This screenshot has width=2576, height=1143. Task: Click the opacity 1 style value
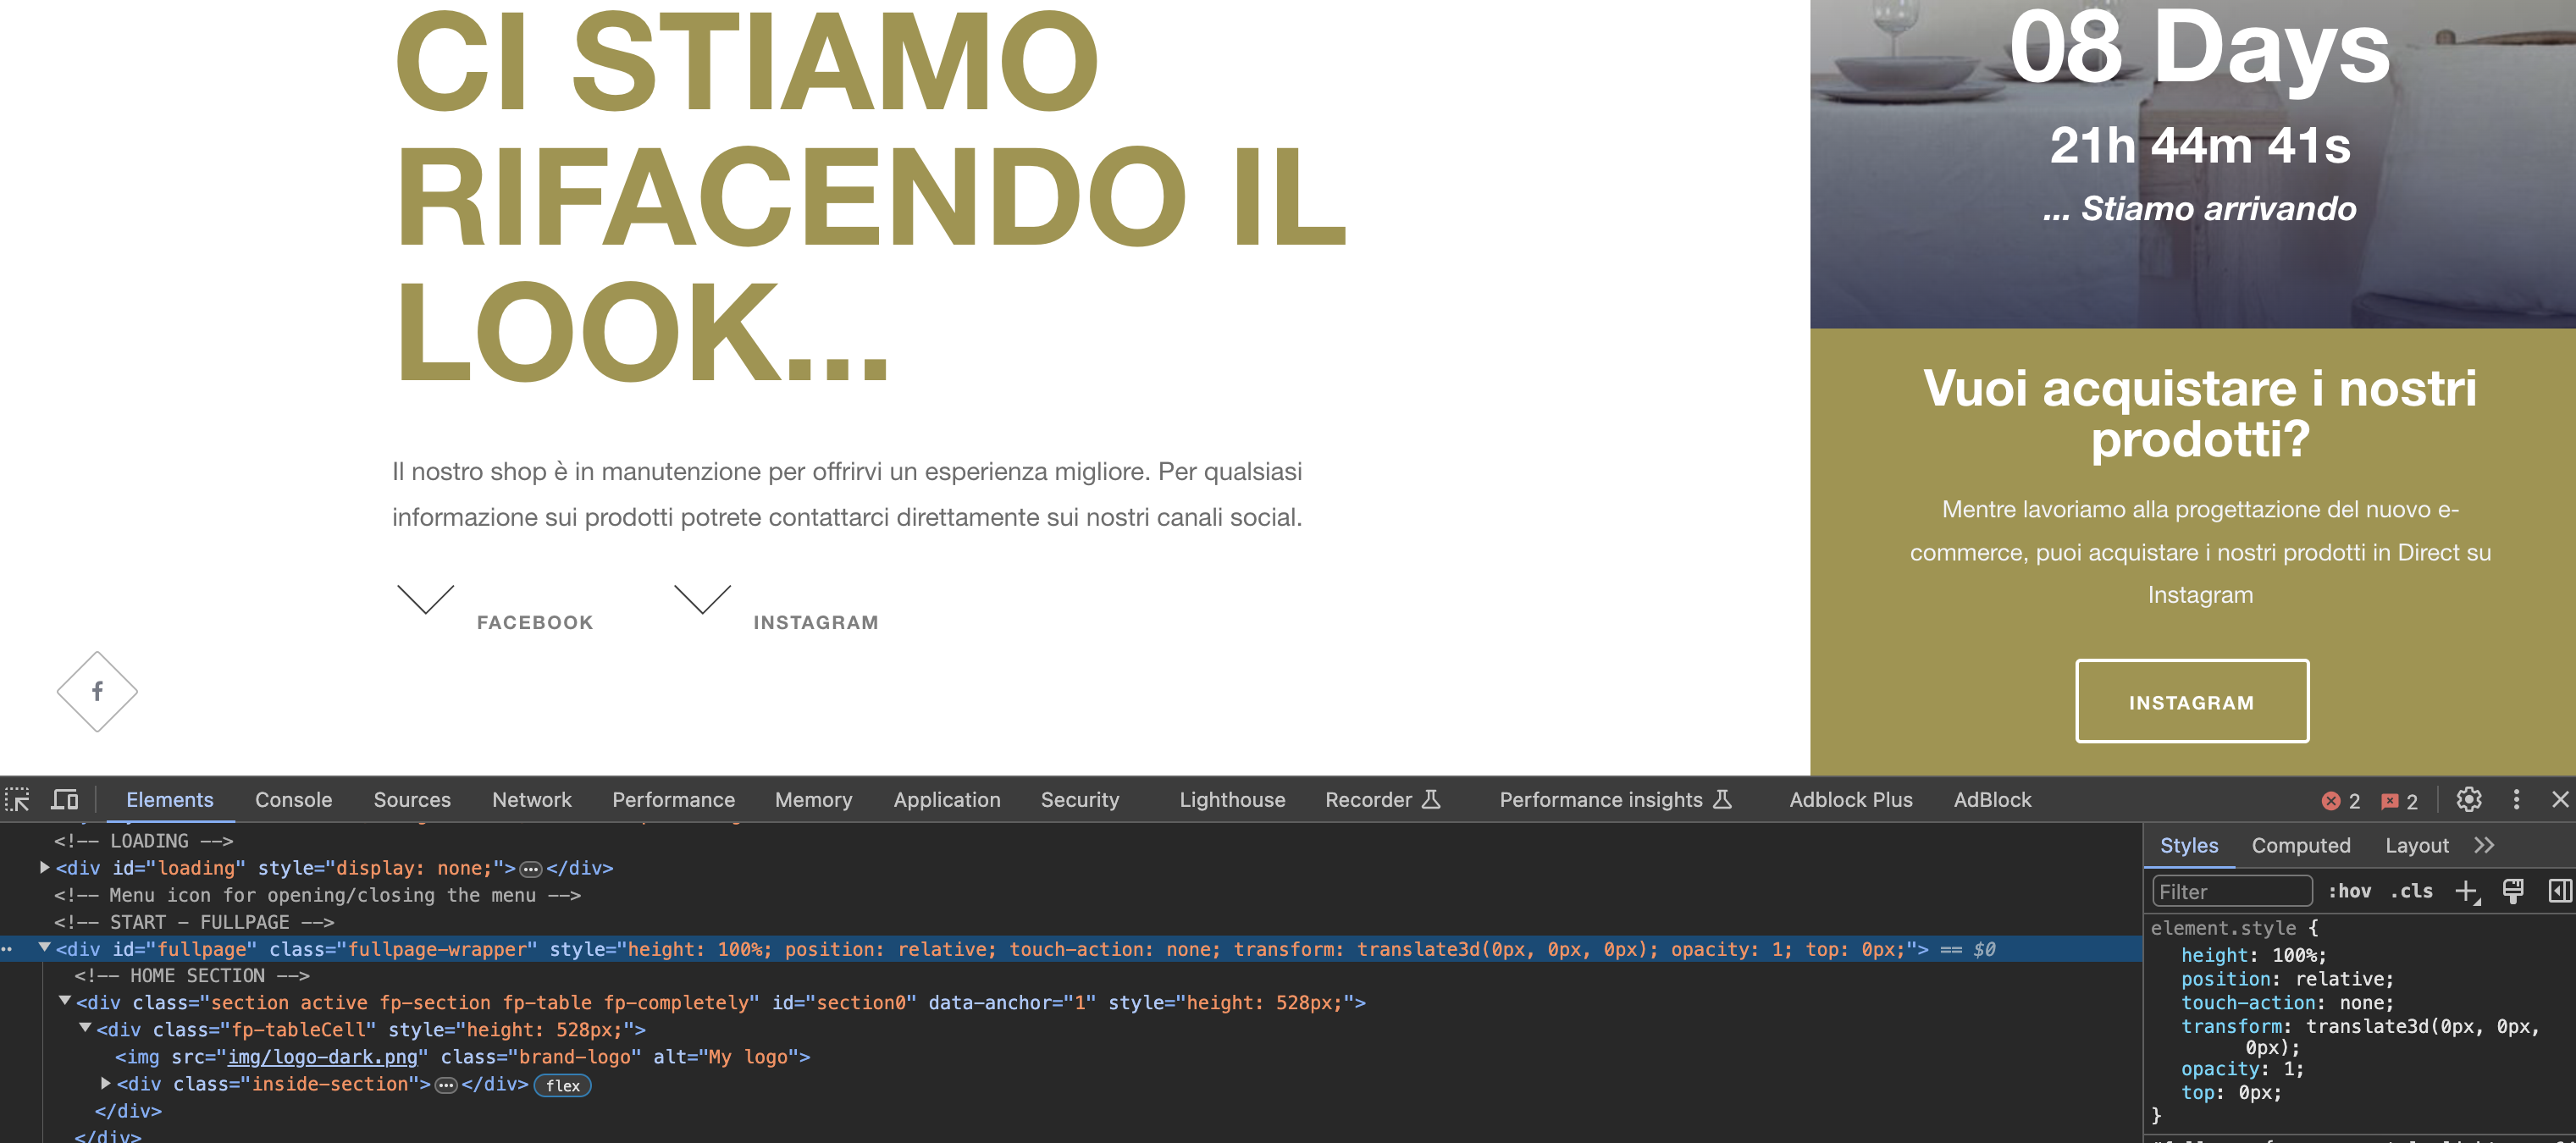click(2288, 1069)
